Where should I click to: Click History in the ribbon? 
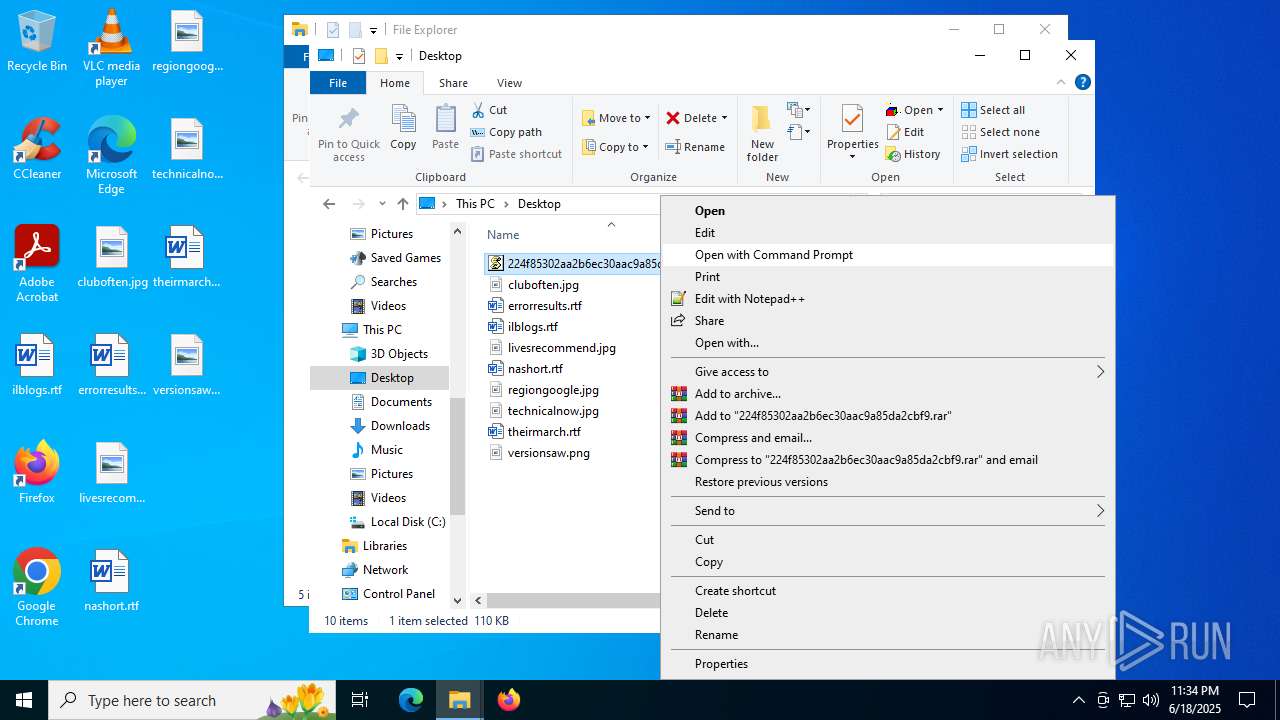[x=913, y=154]
